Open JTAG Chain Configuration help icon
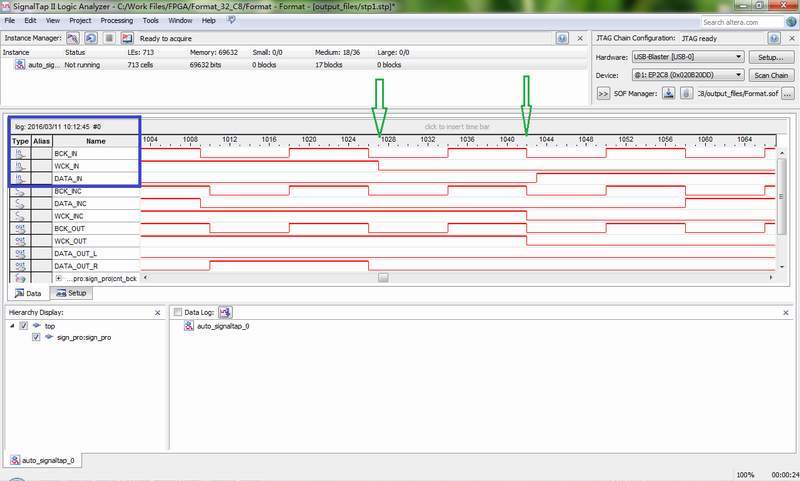Viewport: 800px width, 481px height. [x=774, y=38]
